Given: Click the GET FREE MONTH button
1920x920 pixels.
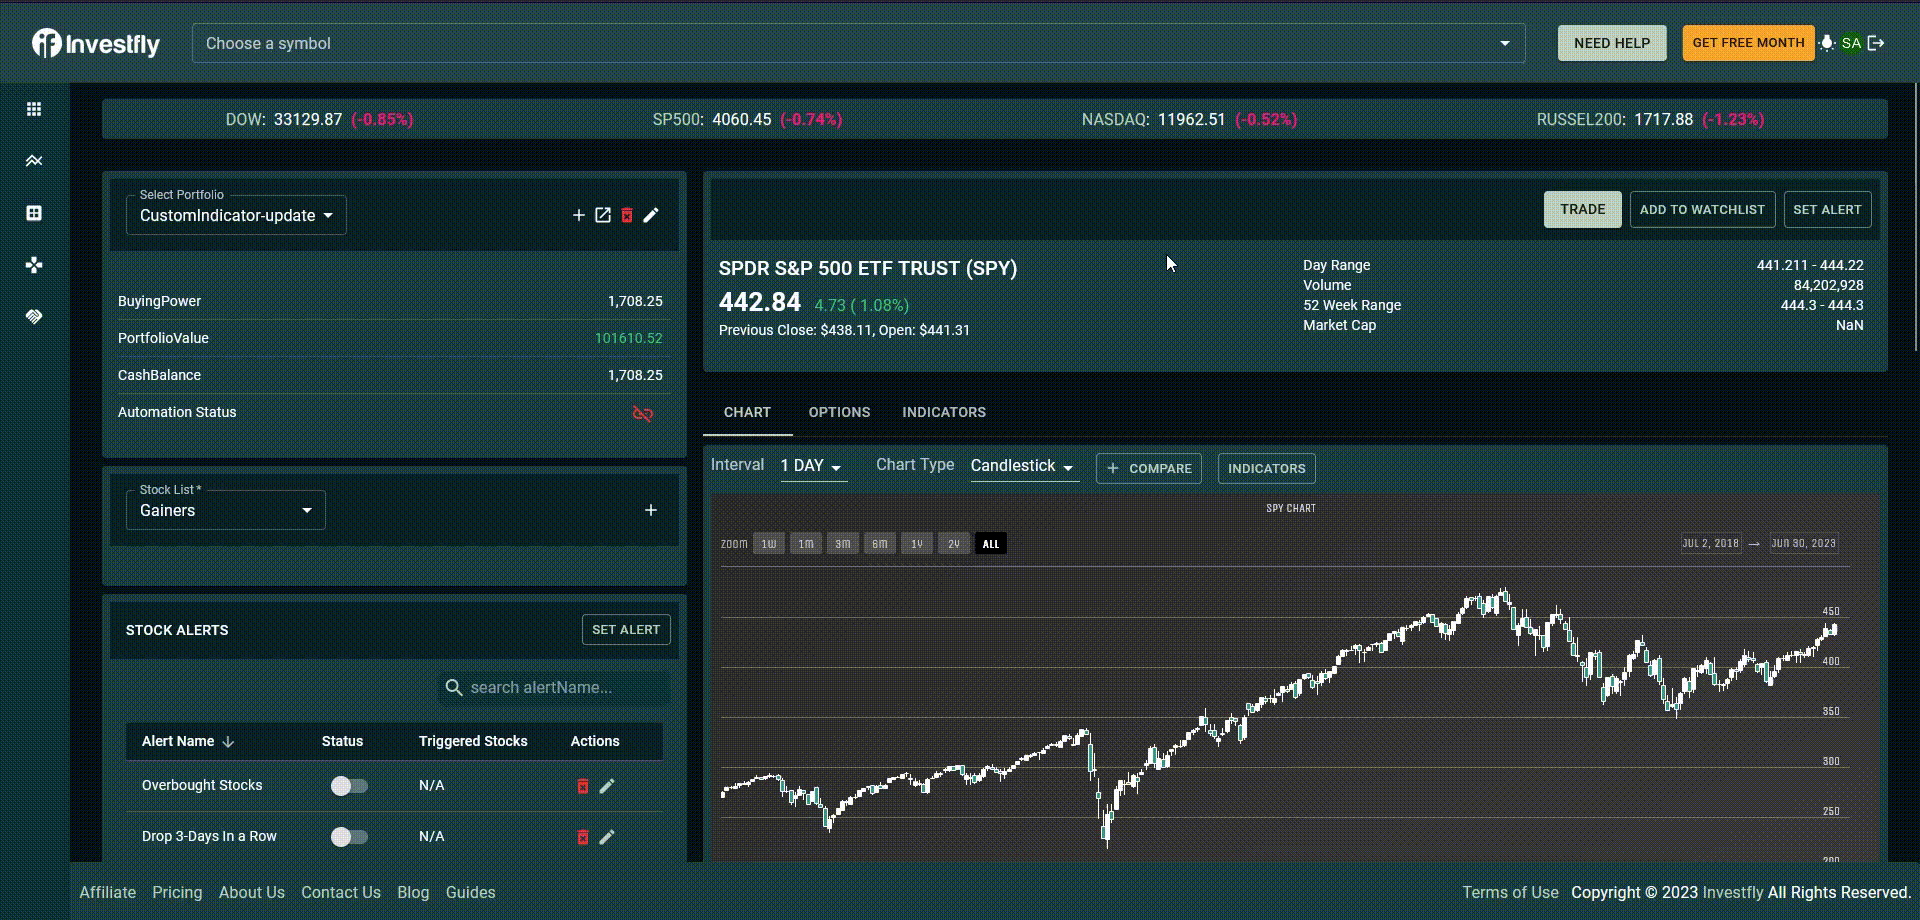Looking at the screenshot, I should [x=1748, y=43].
